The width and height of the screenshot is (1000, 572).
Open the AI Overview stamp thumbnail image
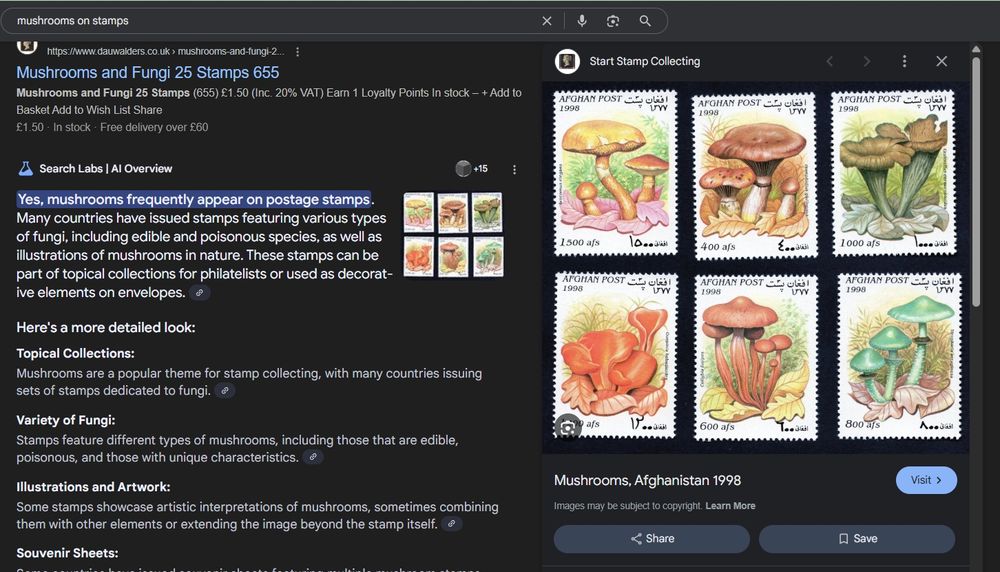[453, 235]
